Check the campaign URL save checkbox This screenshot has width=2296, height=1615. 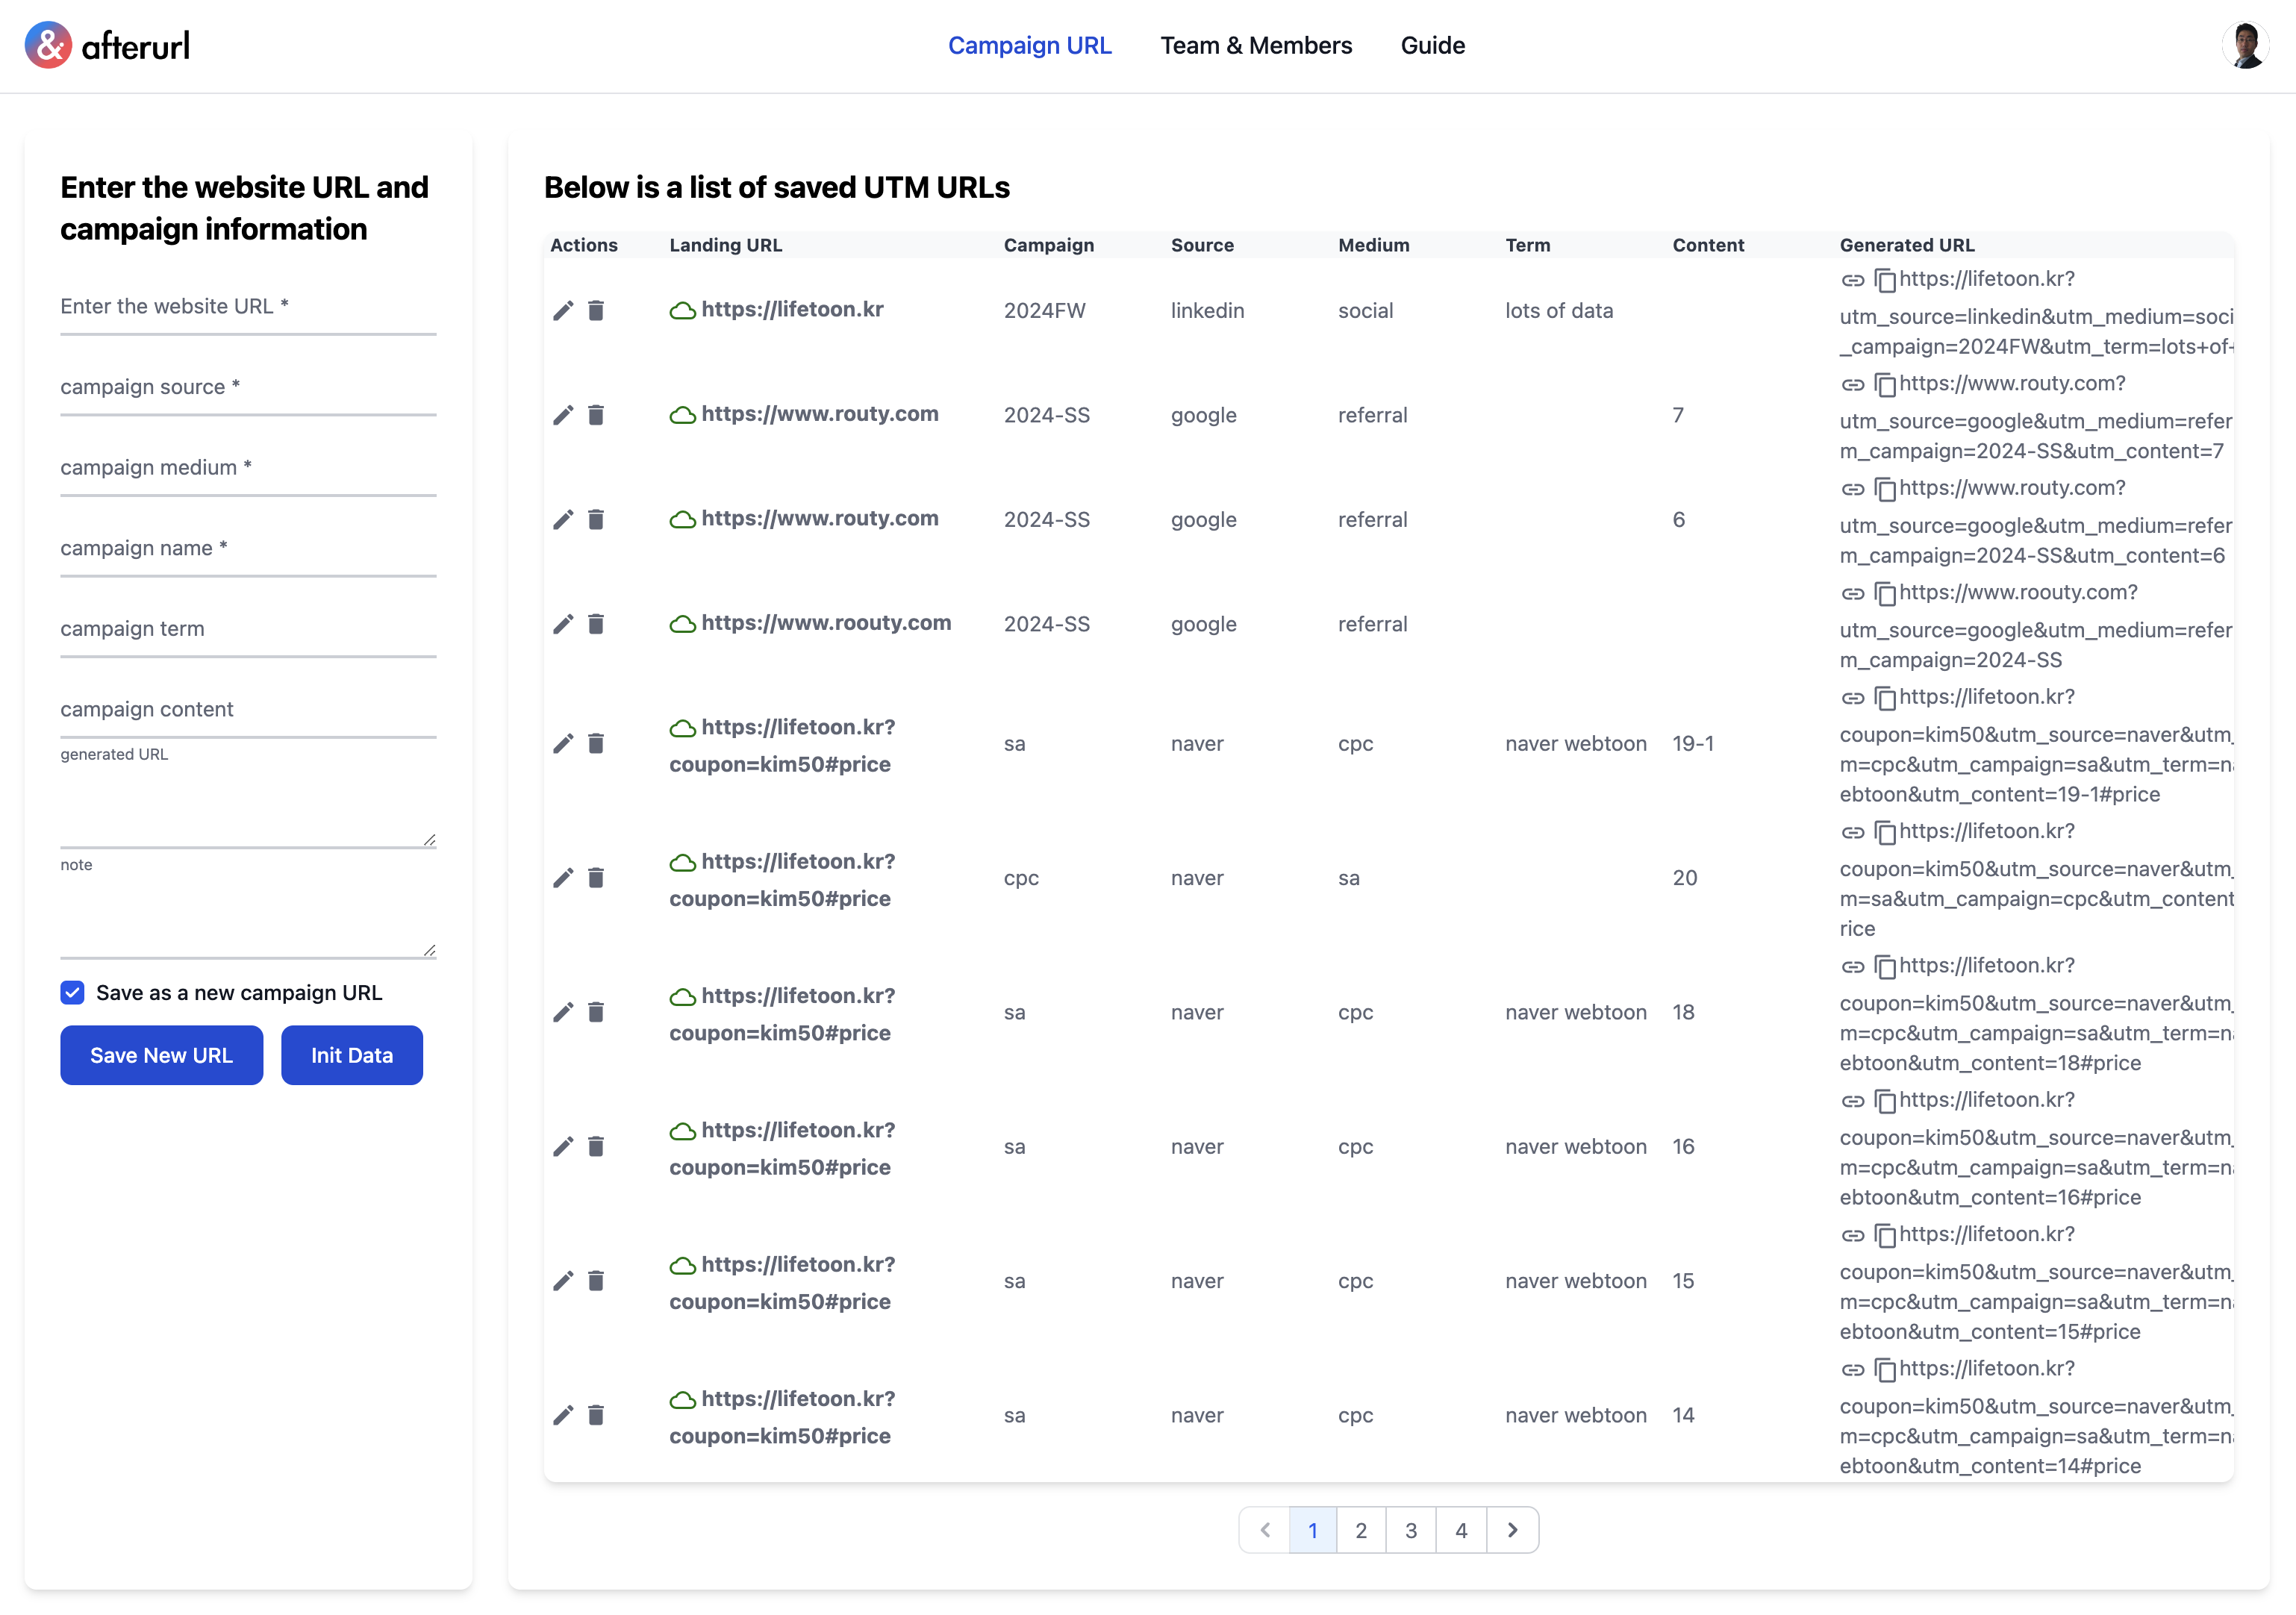(72, 993)
